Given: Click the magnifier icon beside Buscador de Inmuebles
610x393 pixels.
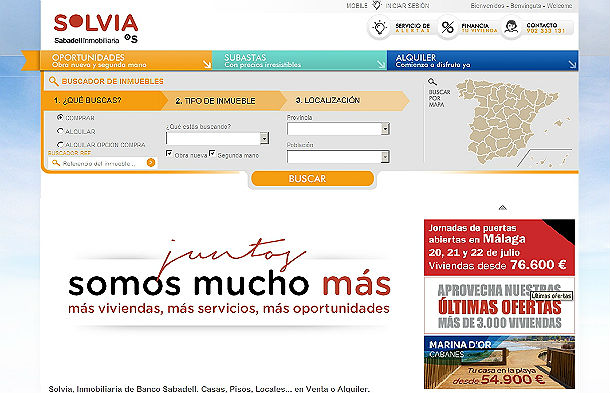Looking at the screenshot, I should click(x=53, y=81).
